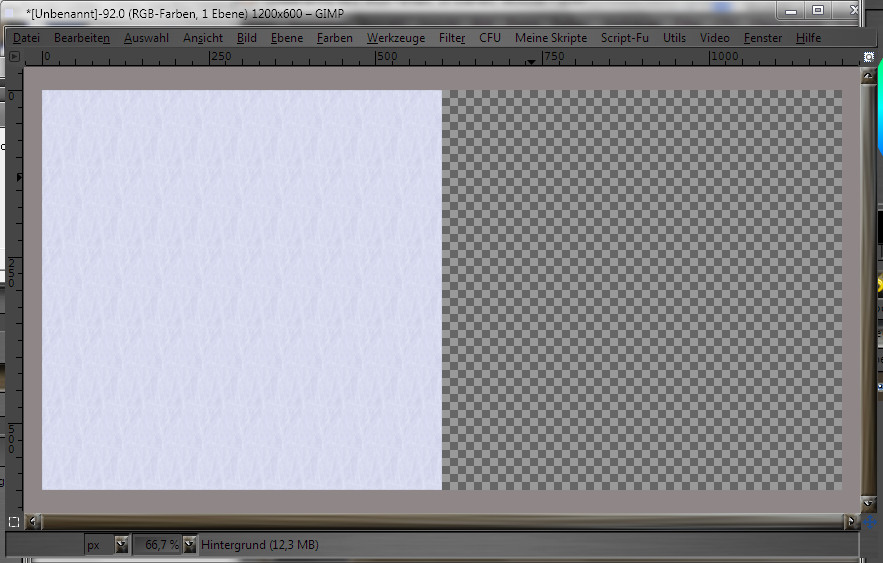This screenshot has height=563, width=883.
Task: Open the Farben menu
Action: (334, 38)
